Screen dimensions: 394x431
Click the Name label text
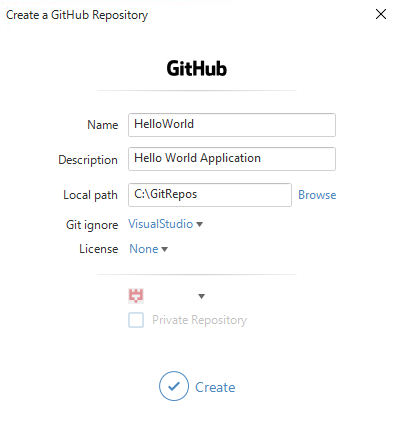[x=103, y=125]
